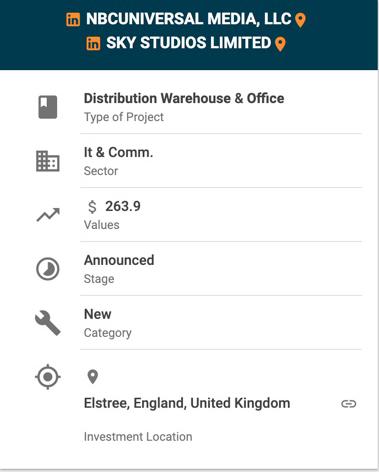
Task: Click the building icon beside Sector
Action: (x=48, y=161)
